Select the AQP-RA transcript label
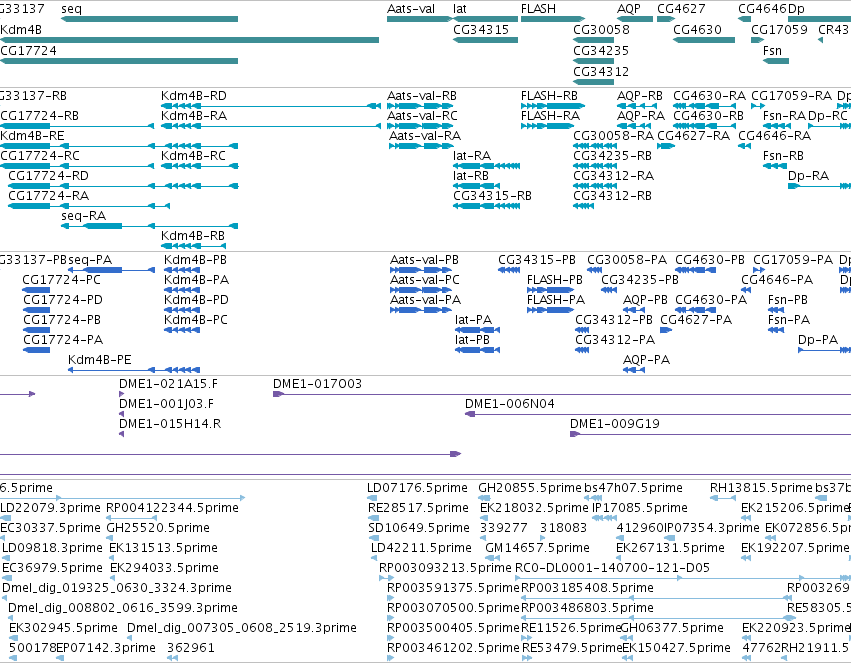Image resolution: width=851 pixels, height=663 pixels. 641,116
